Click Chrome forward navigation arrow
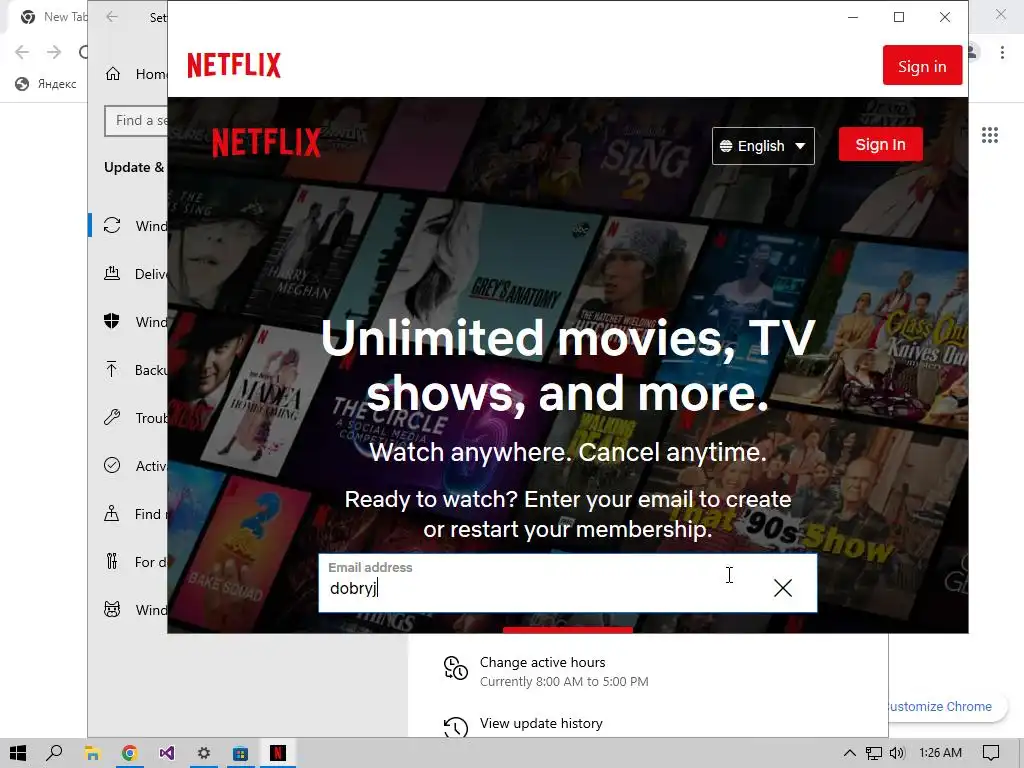1024x768 pixels. click(54, 52)
